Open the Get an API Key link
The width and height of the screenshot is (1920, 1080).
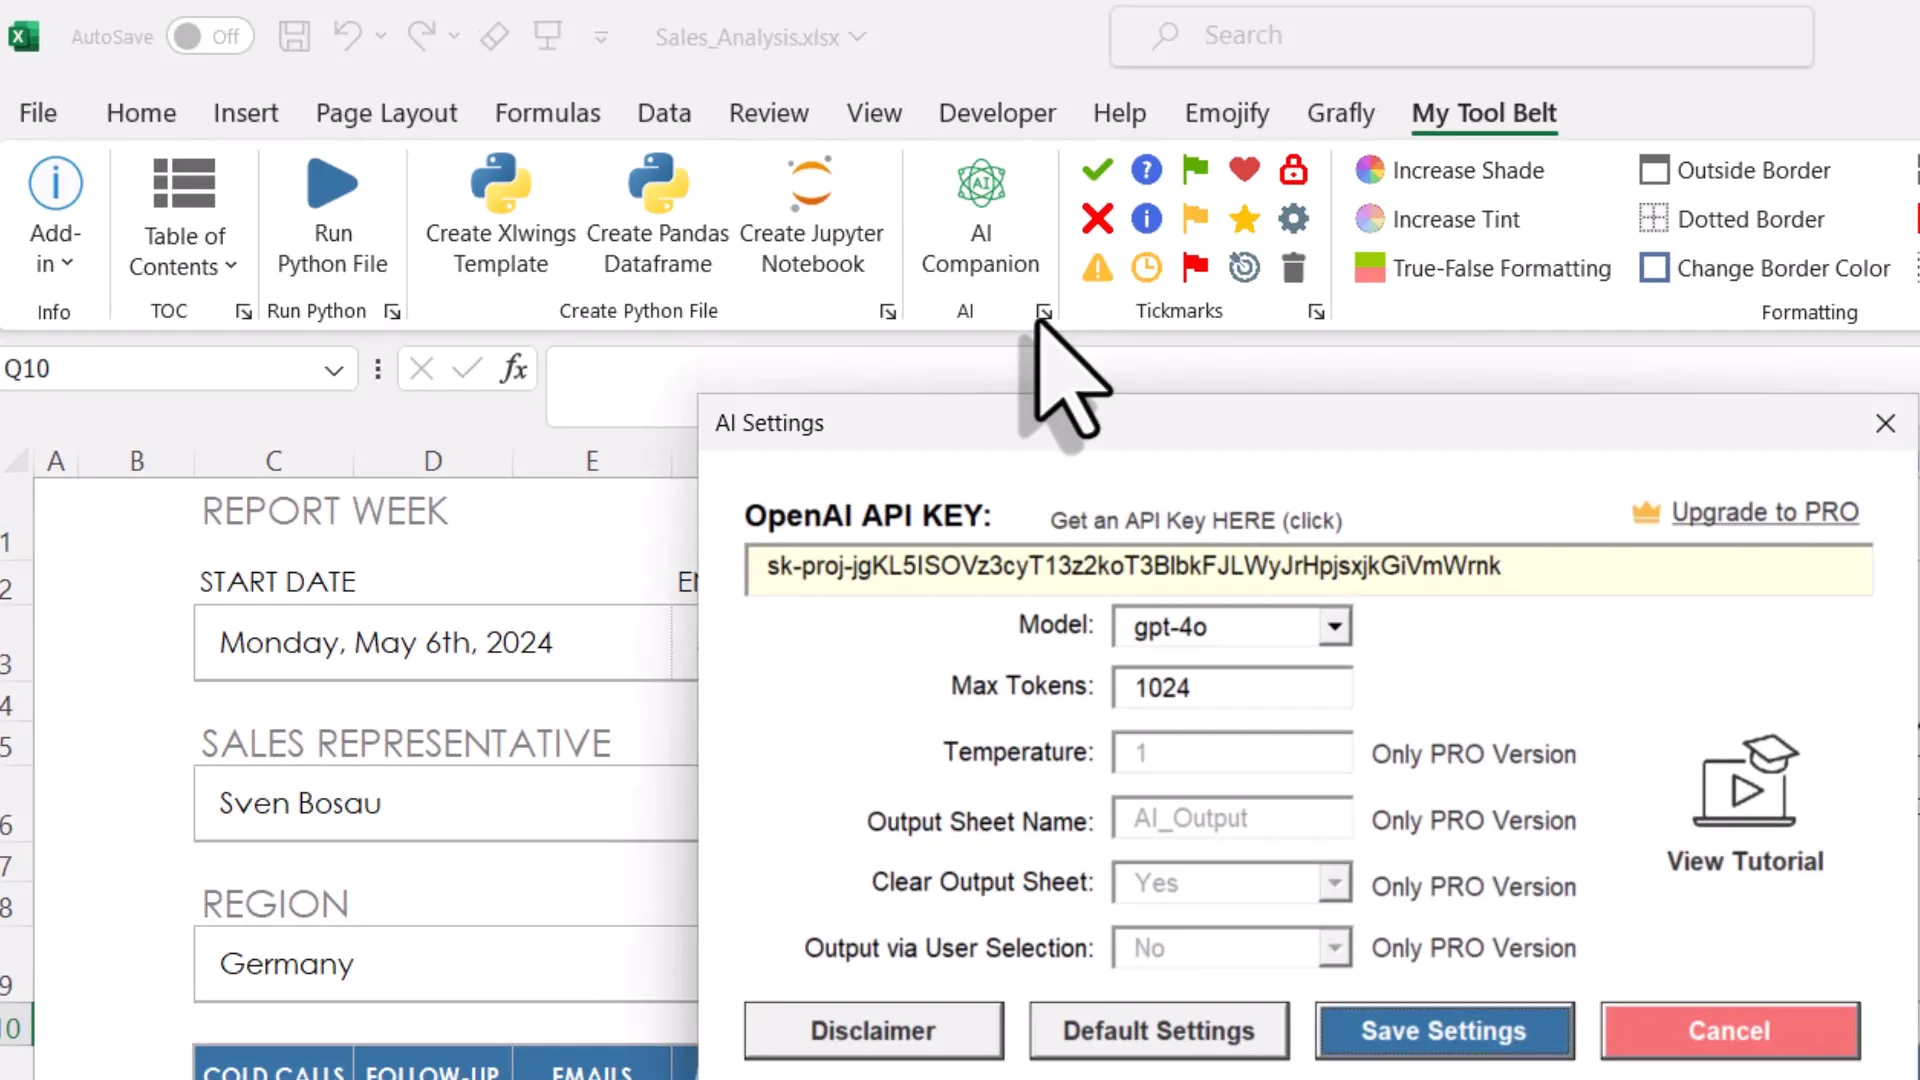click(x=1195, y=520)
